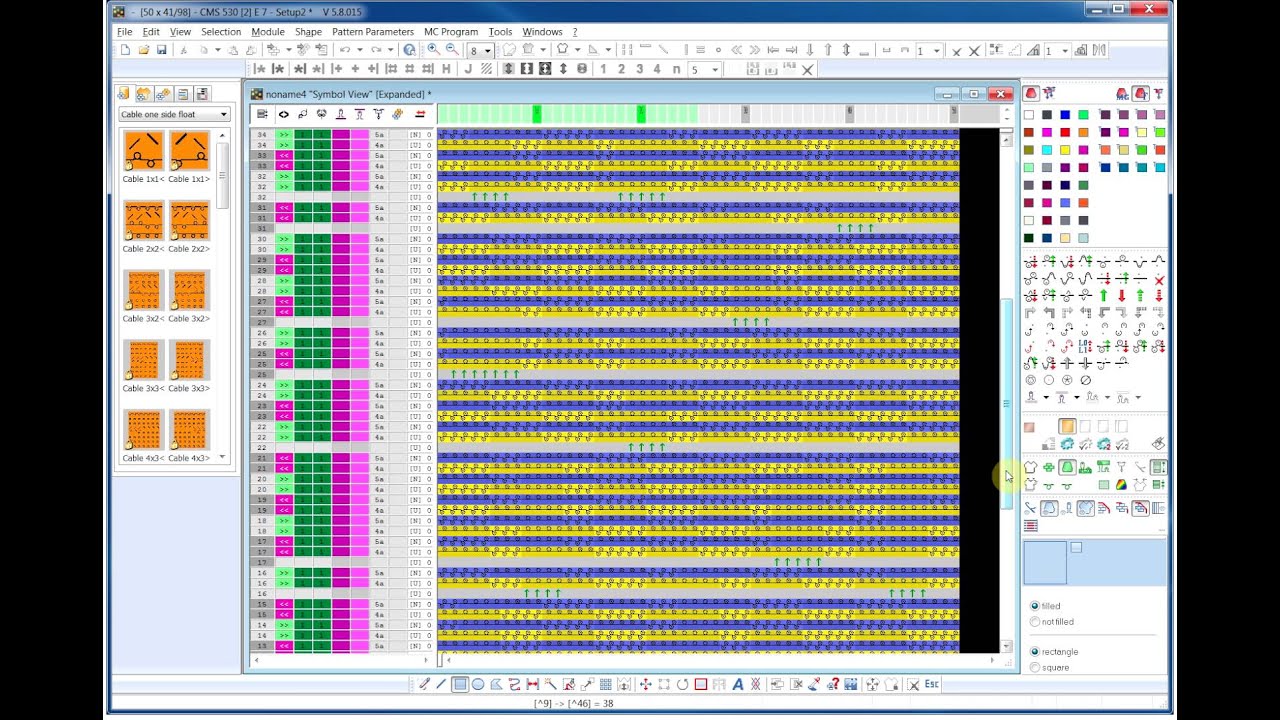The image size is (1280, 720).
Task: Select the 'filled' radio option
Action: tap(1035, 606)
